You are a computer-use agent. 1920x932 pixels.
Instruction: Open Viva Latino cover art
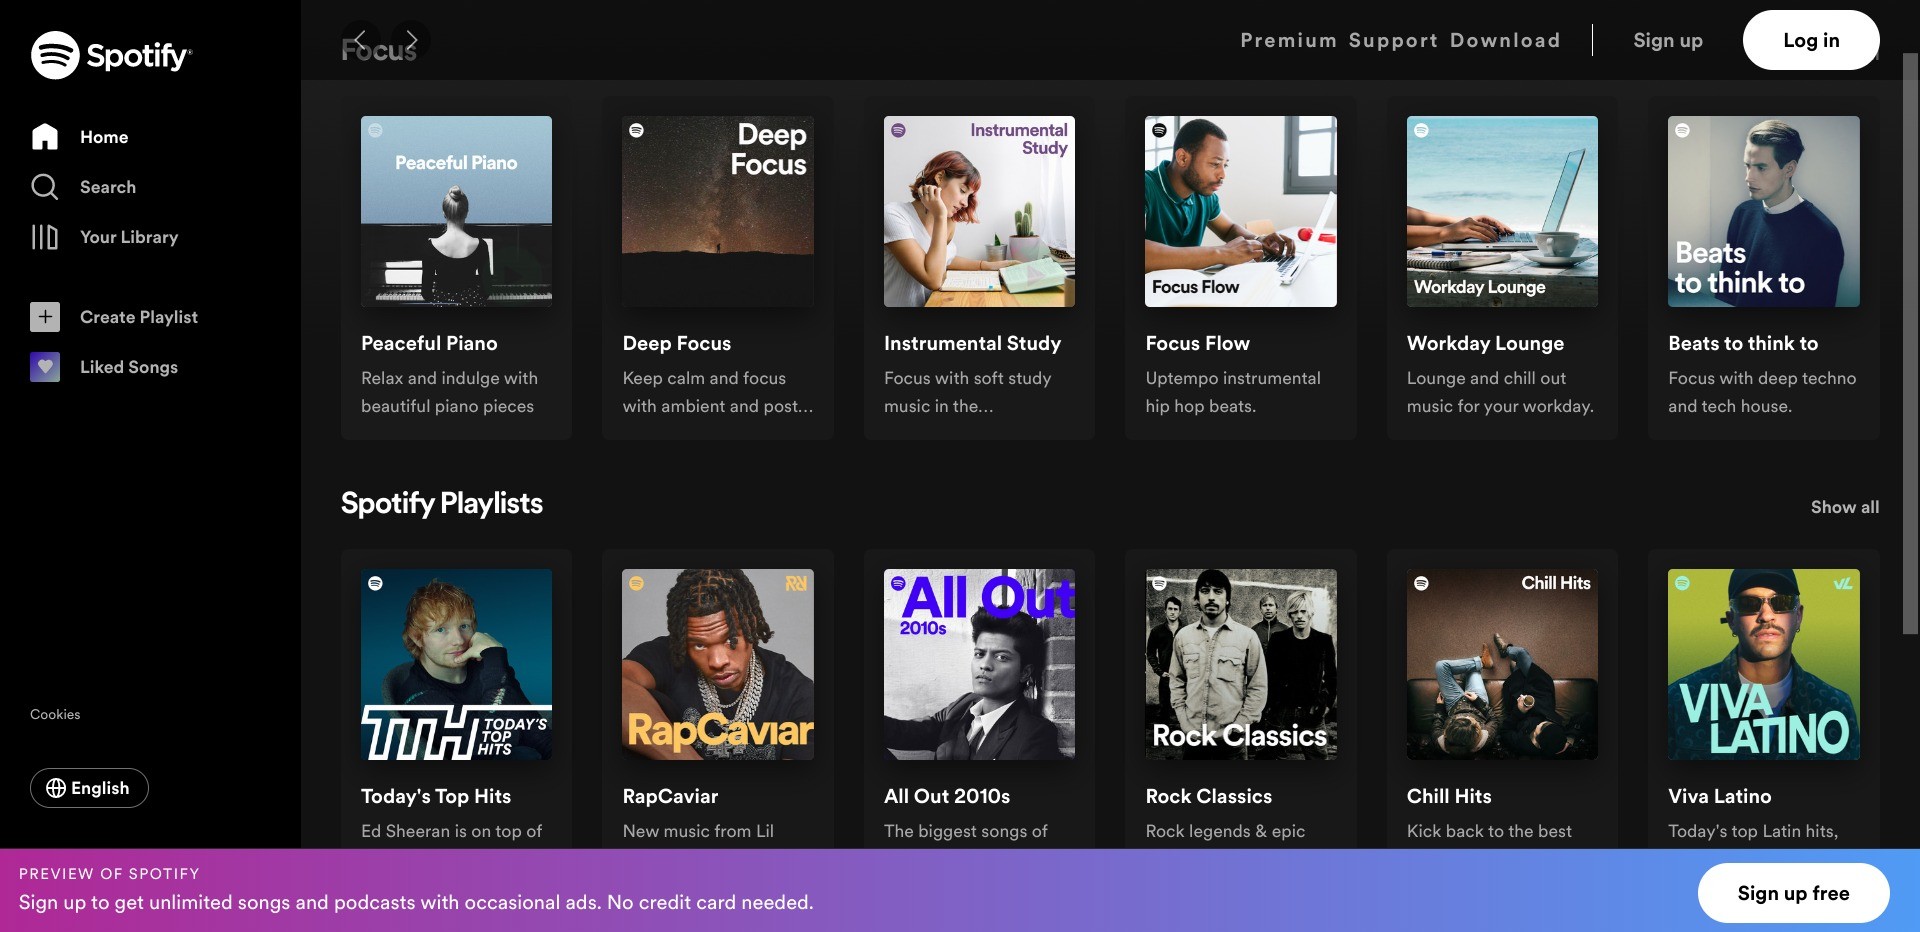point(1764,664)
